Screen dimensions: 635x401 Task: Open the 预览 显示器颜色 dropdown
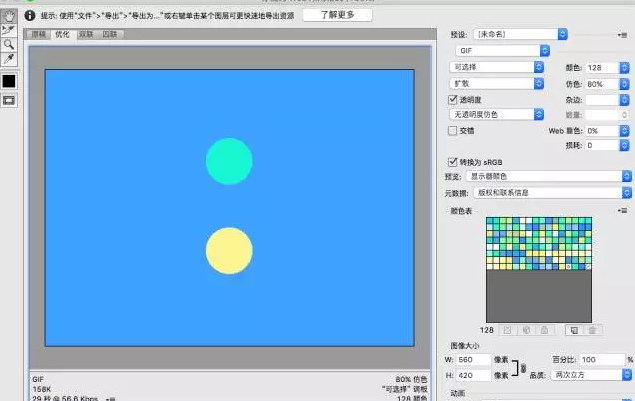click(x=549, y=176)
